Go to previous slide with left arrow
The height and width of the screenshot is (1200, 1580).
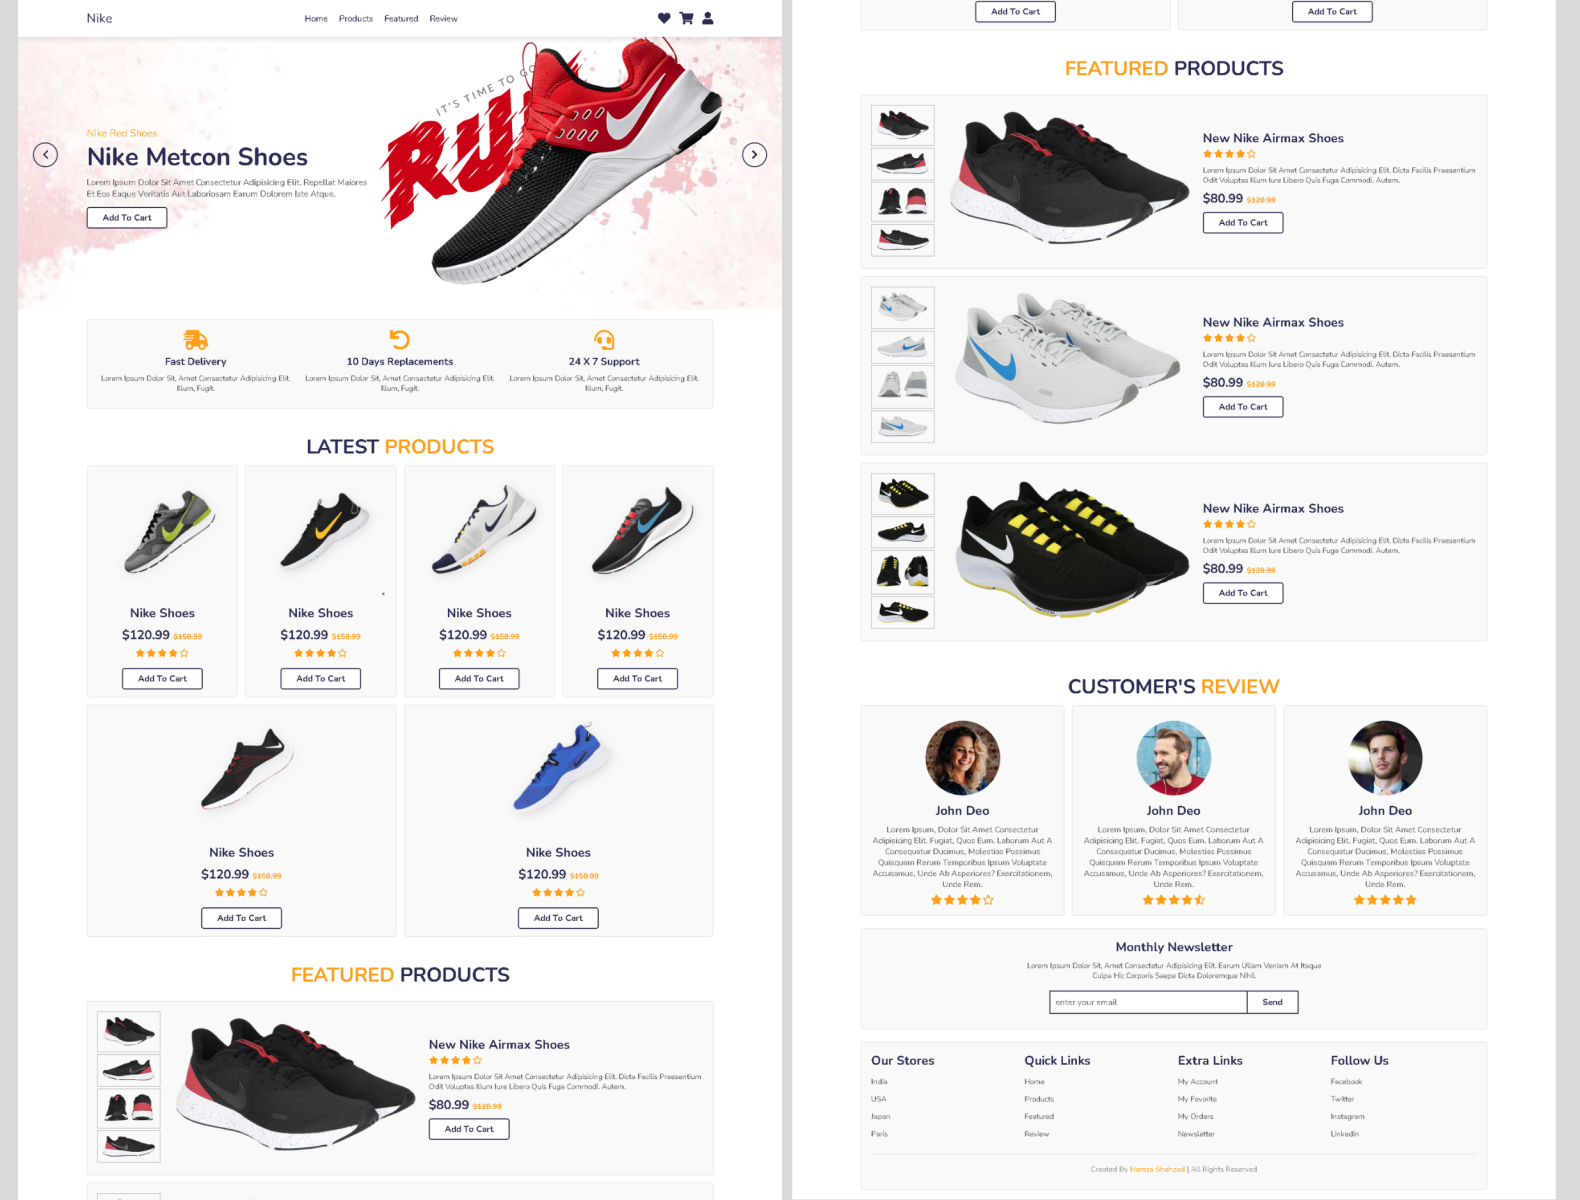(x=45, y=155)
